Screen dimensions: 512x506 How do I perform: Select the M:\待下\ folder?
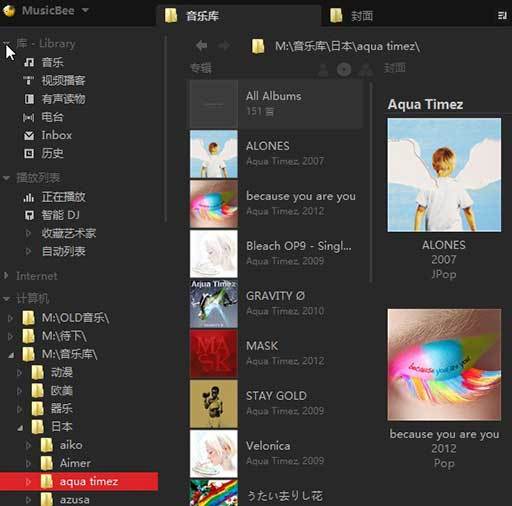pyautogui.click(x=64, y=336)
